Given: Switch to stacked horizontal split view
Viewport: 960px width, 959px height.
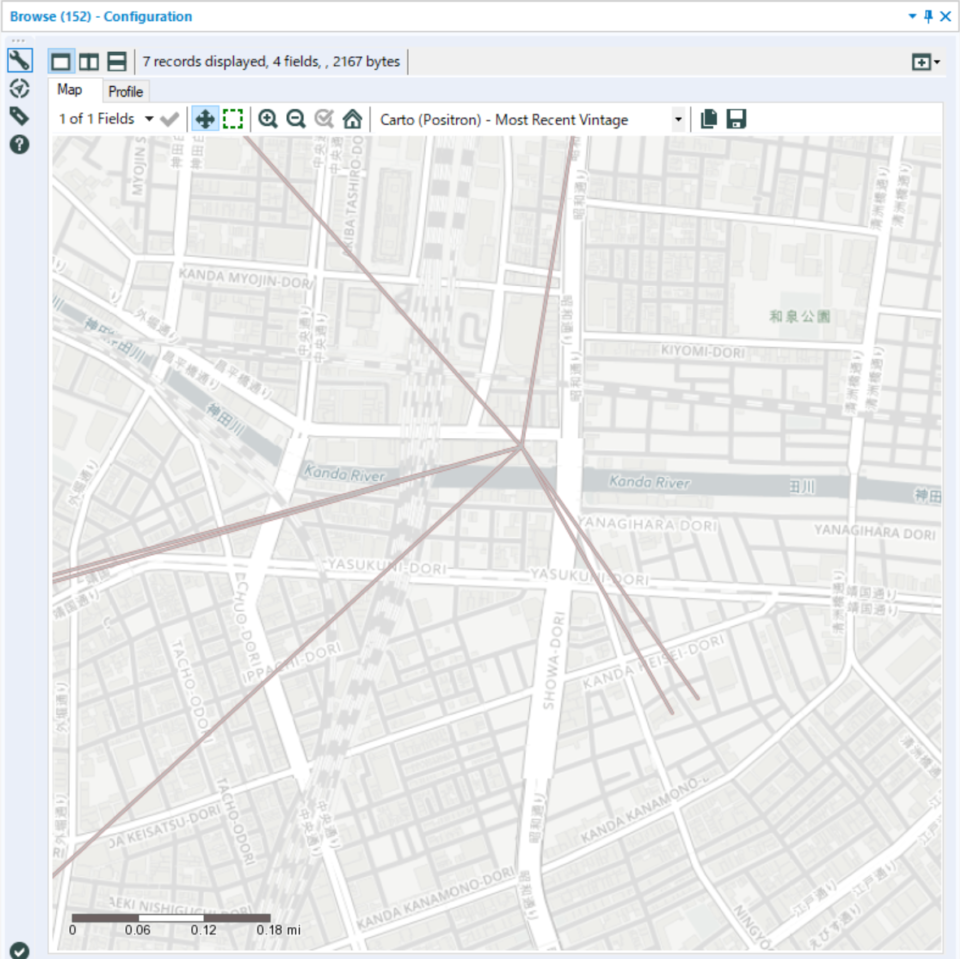Looking at the screenshot, I should tap(117, 62).
